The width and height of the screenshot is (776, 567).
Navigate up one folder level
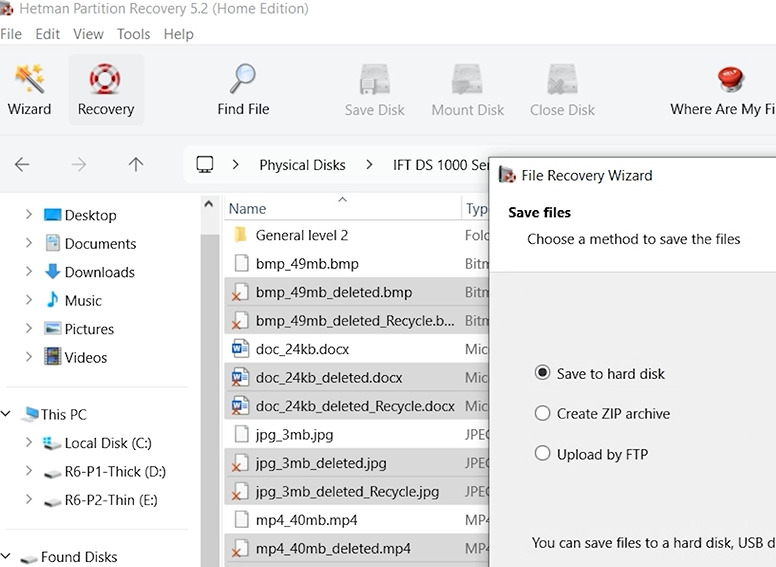point(136,164)
